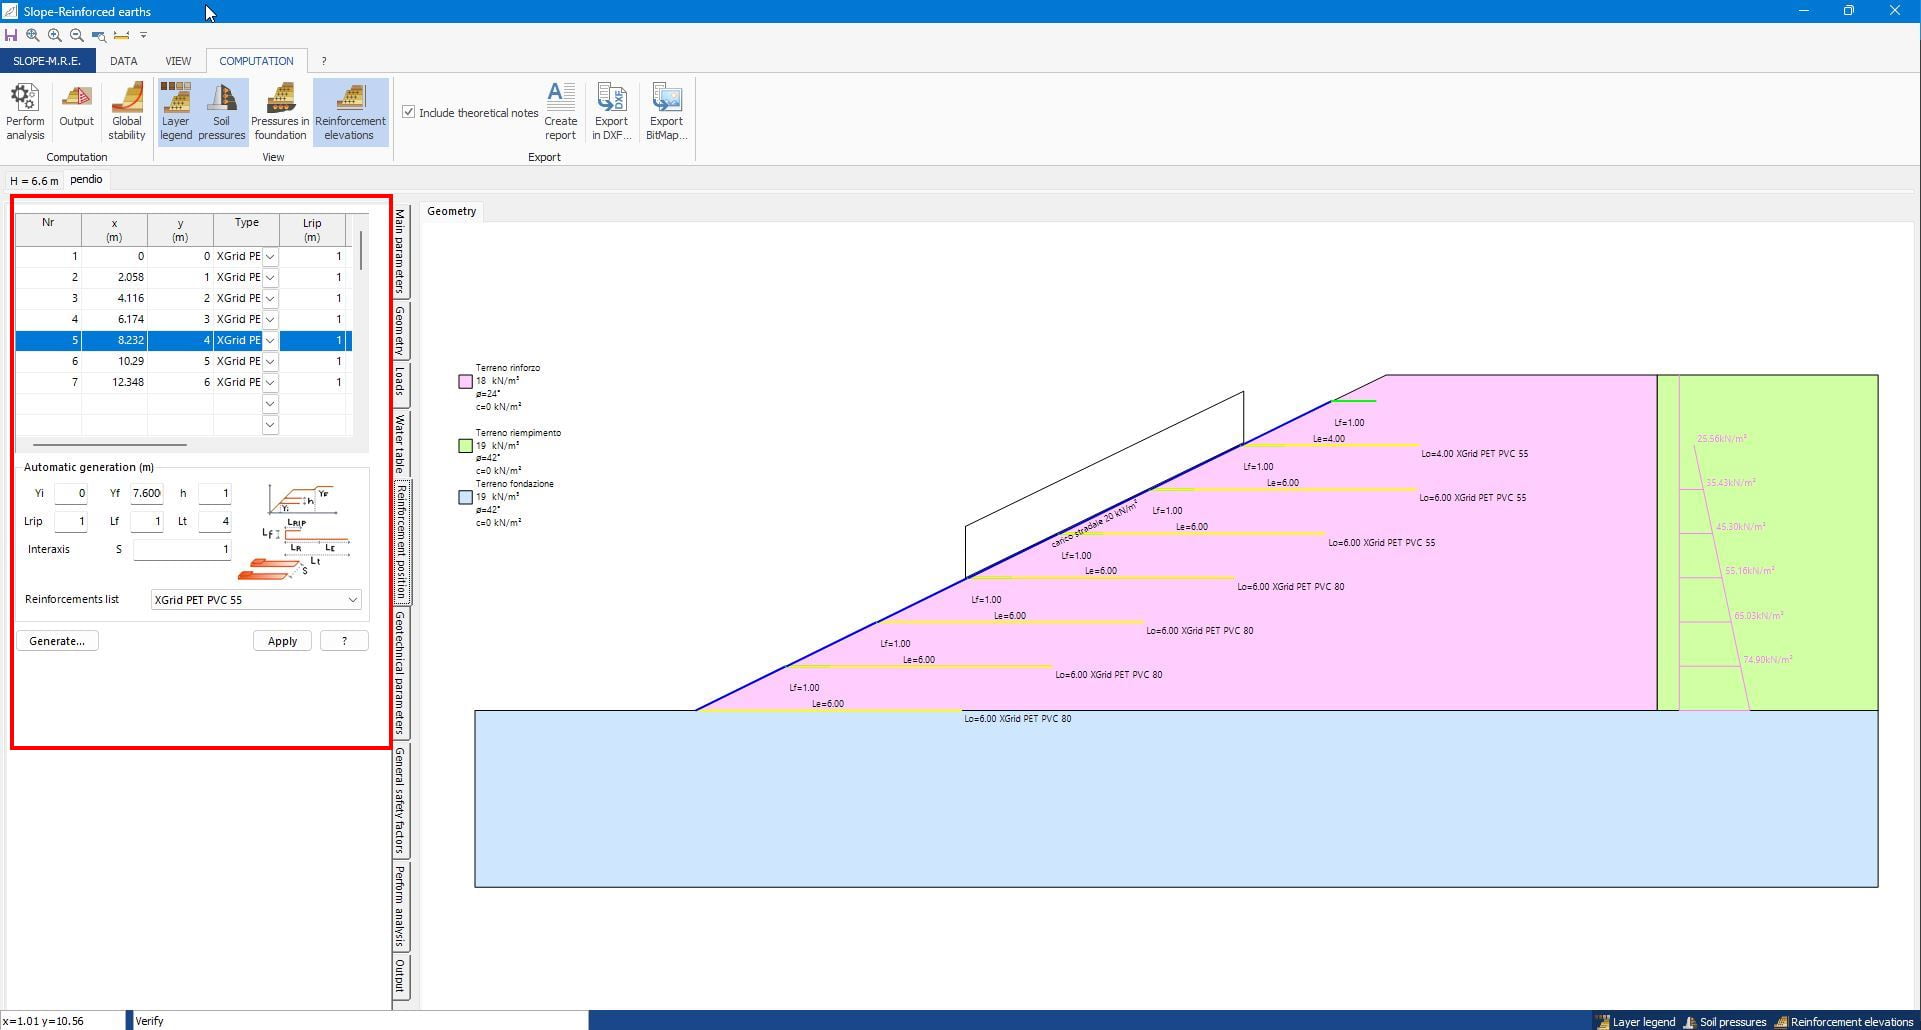Image resolution: width=1921 pixels, height=1030 pixels.
Task: Click the pink Terreno rinforzo legend swatch
Action: 465,381
